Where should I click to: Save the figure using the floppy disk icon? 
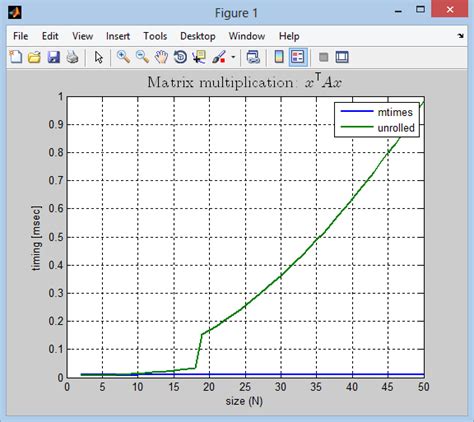(x=53, y=57)
